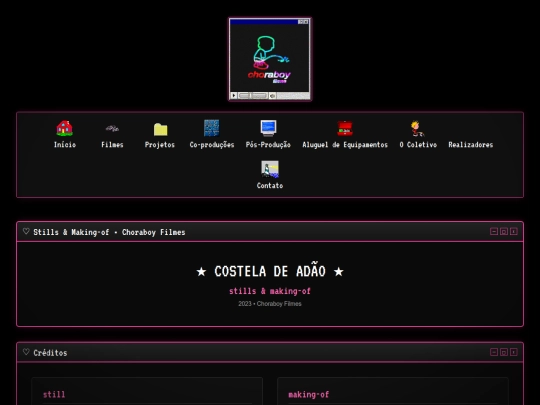Click the heart icon in Créditos title
This screenshot has height=405, width=540.
tap(26, 352)
